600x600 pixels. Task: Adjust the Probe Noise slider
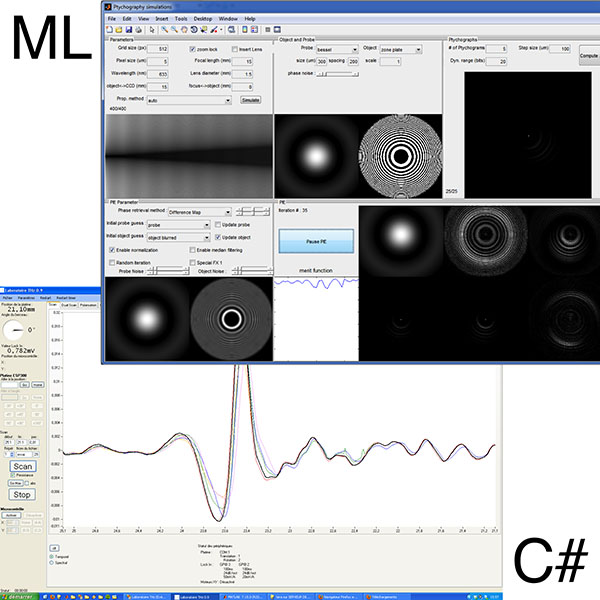point(168,271)
